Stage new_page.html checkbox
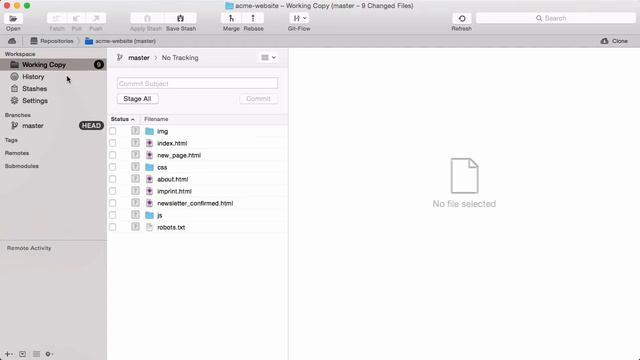Image resolution: width=640 pixels, height=360 pixels. click(x=113, y=155)
